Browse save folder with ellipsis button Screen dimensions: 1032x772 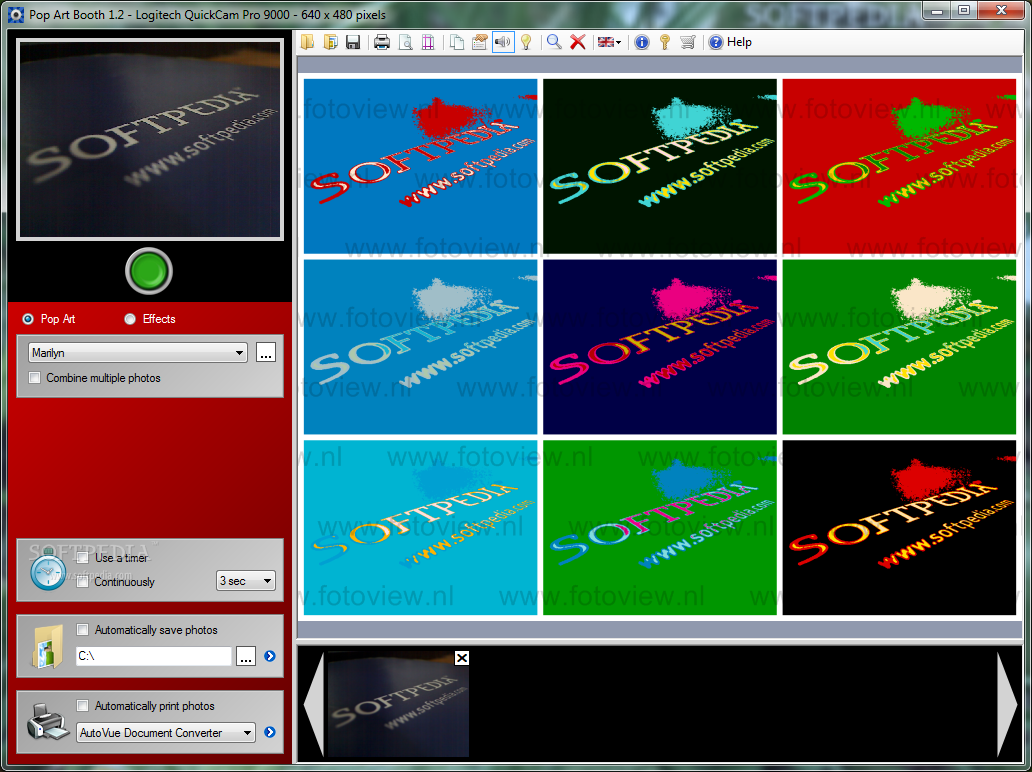(x=246, y=656)
